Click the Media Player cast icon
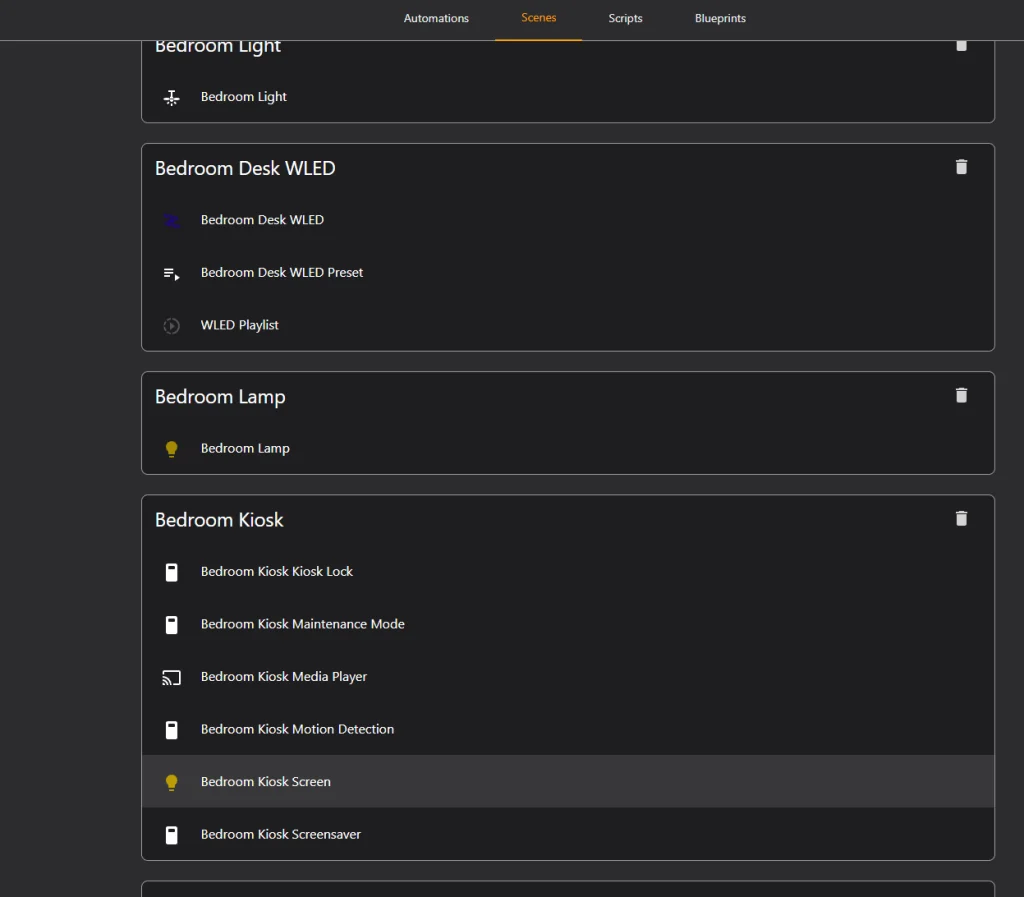Image resolution: width=1024 pixels, height=897 pixels. (171, 678)
